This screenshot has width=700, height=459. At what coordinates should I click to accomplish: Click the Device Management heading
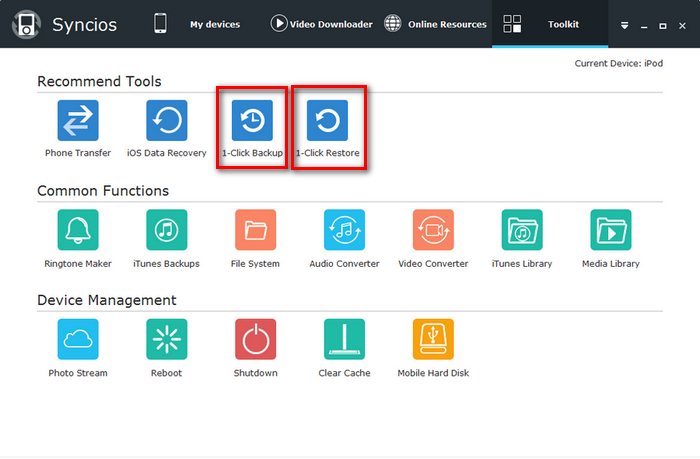tap(107, 300)
